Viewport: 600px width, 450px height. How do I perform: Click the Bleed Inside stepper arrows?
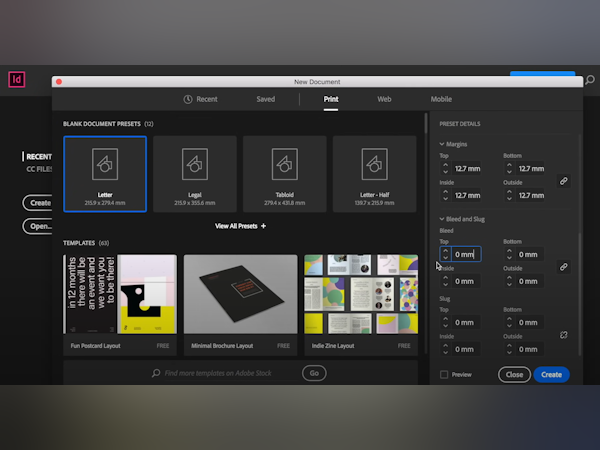[445, 281]
